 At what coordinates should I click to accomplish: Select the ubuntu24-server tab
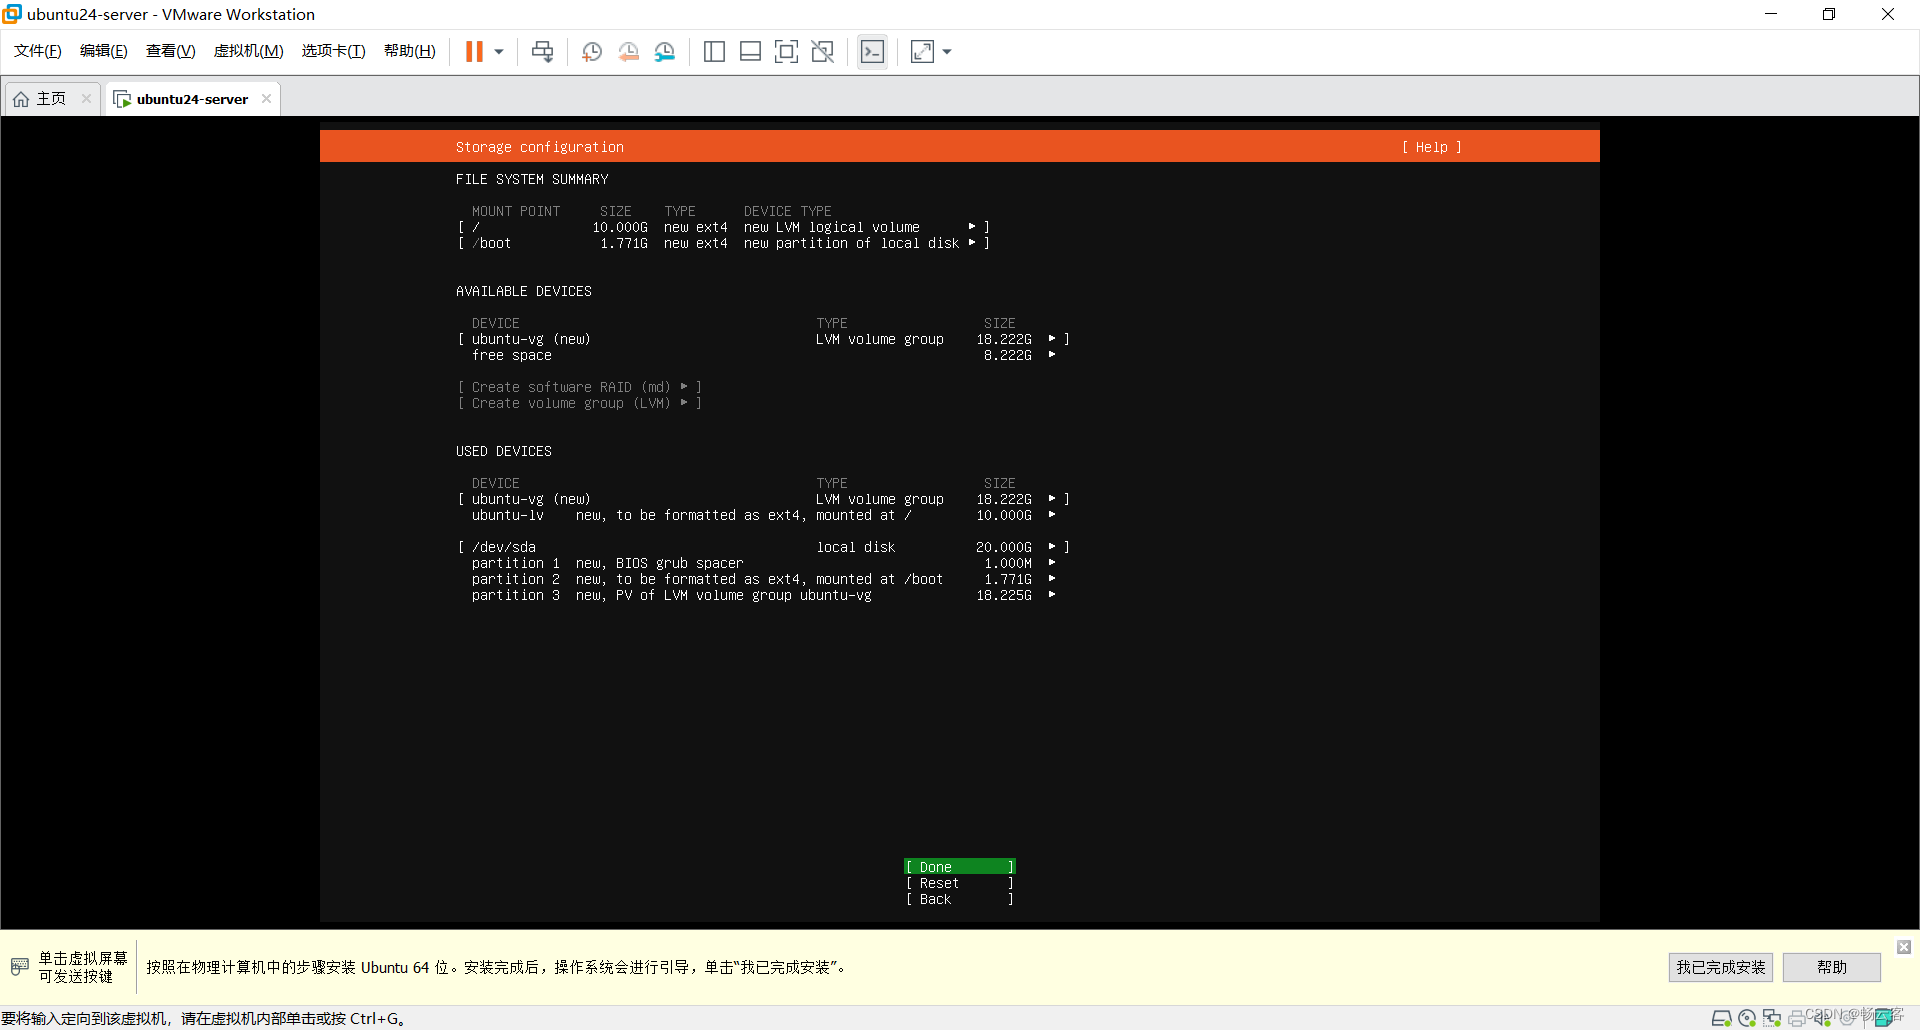point(192,99)
